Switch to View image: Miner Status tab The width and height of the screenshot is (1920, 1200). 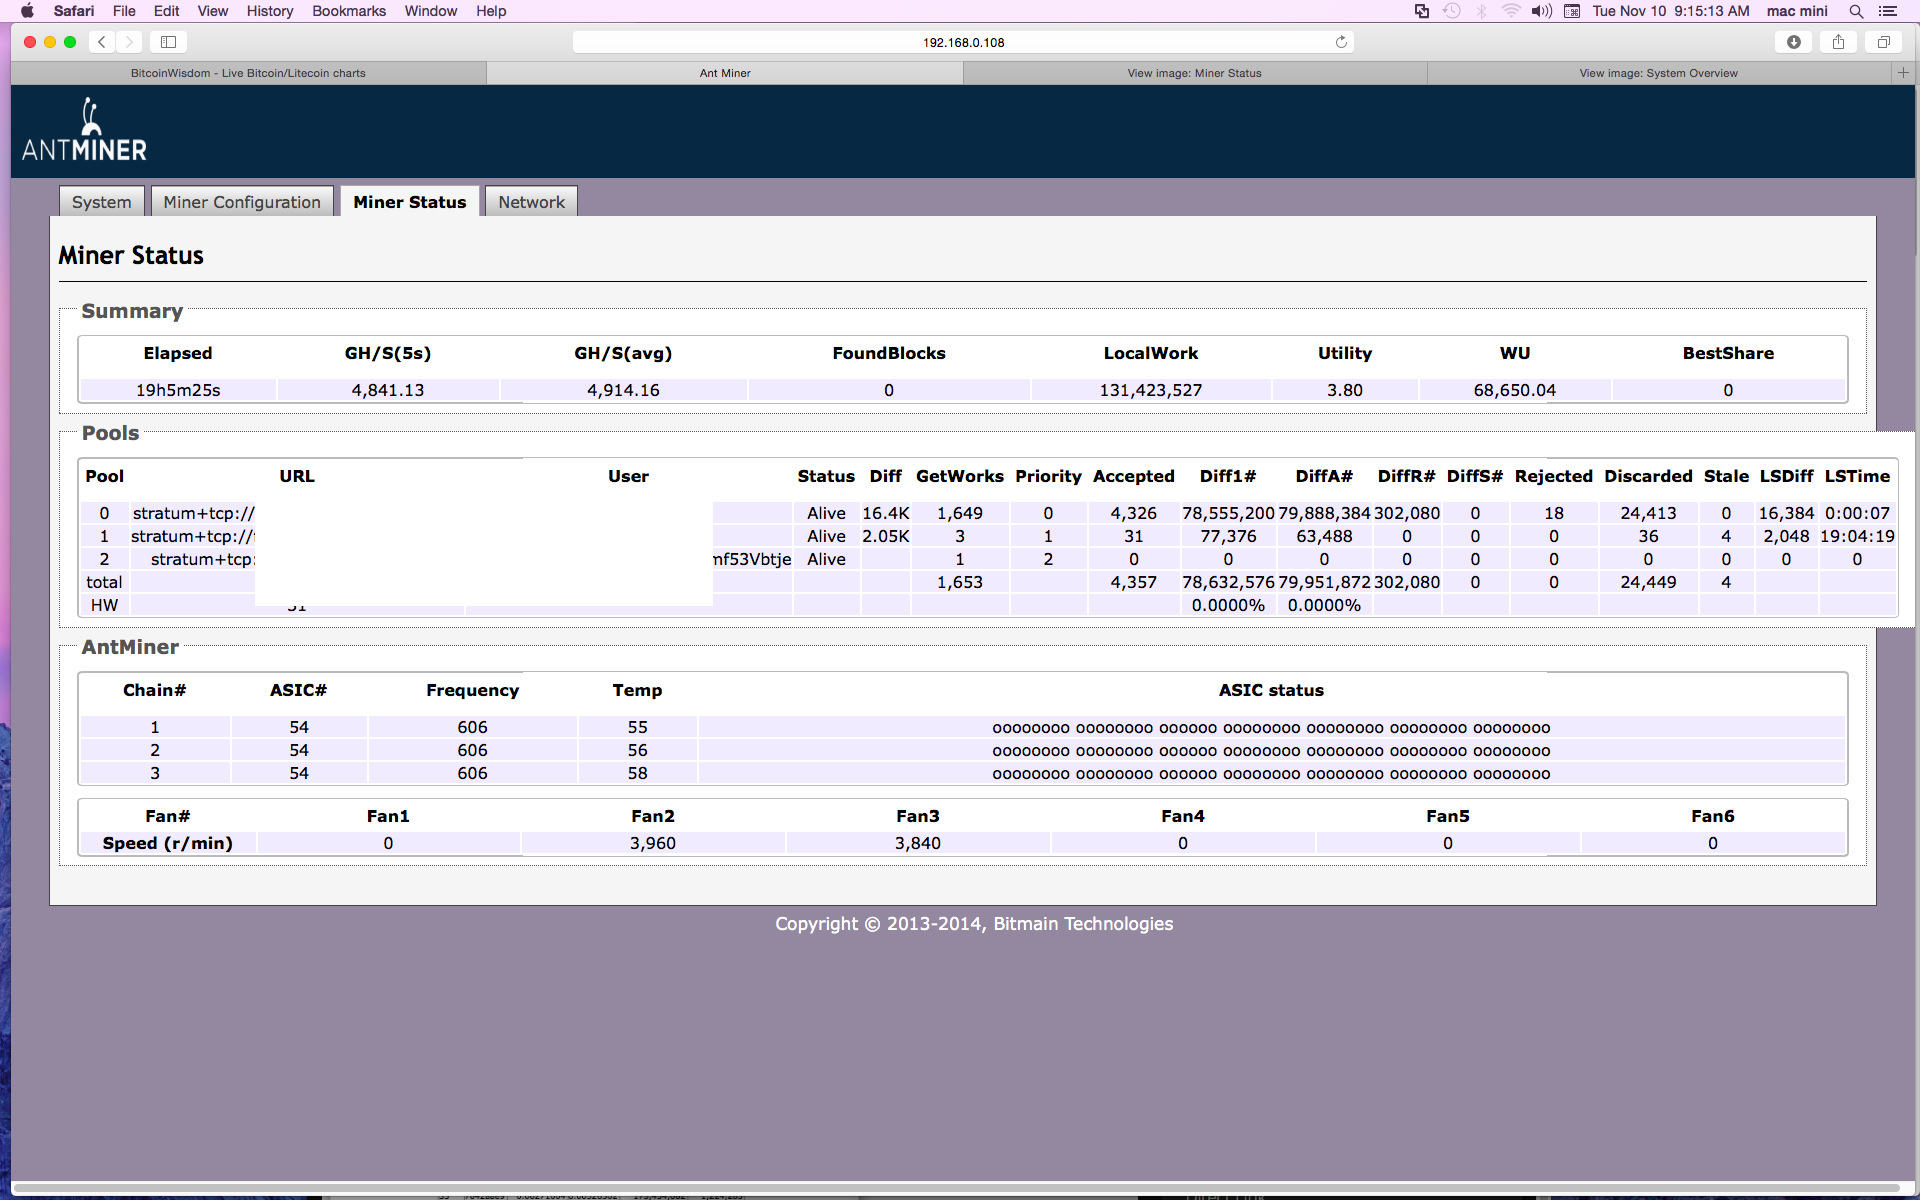tap(1194, 73)
